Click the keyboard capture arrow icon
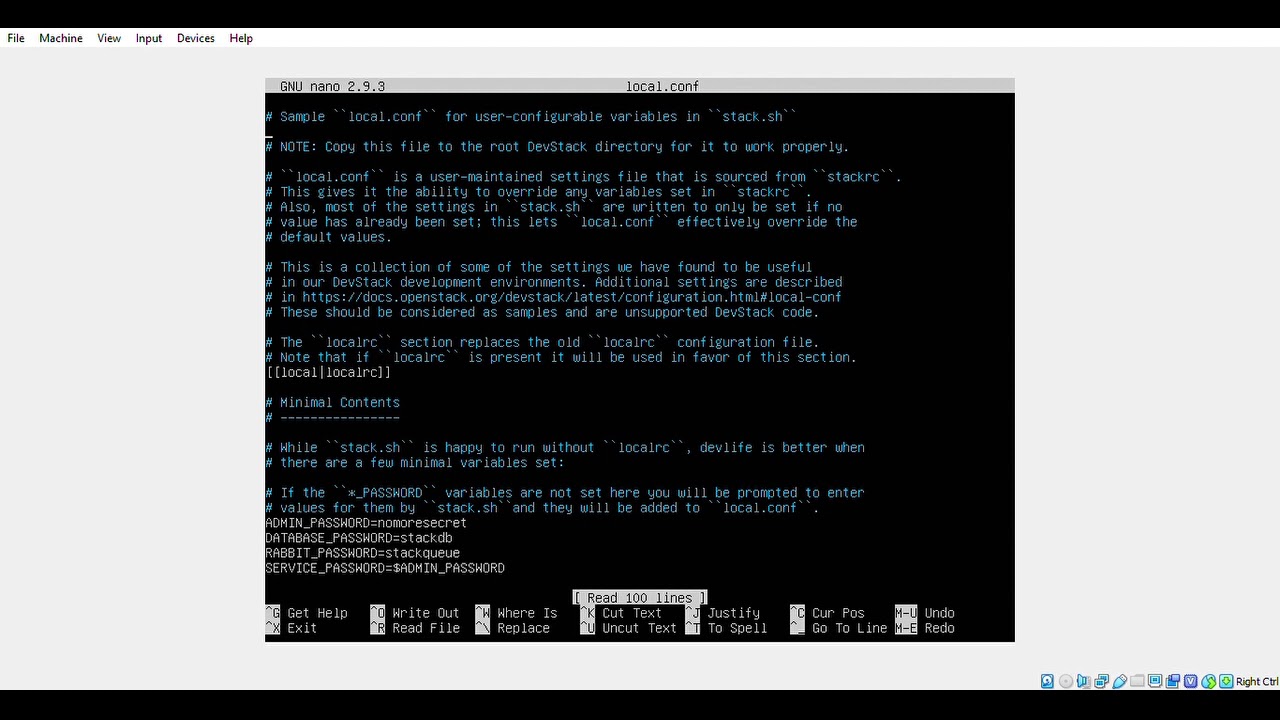 (x=1226, y=681)
